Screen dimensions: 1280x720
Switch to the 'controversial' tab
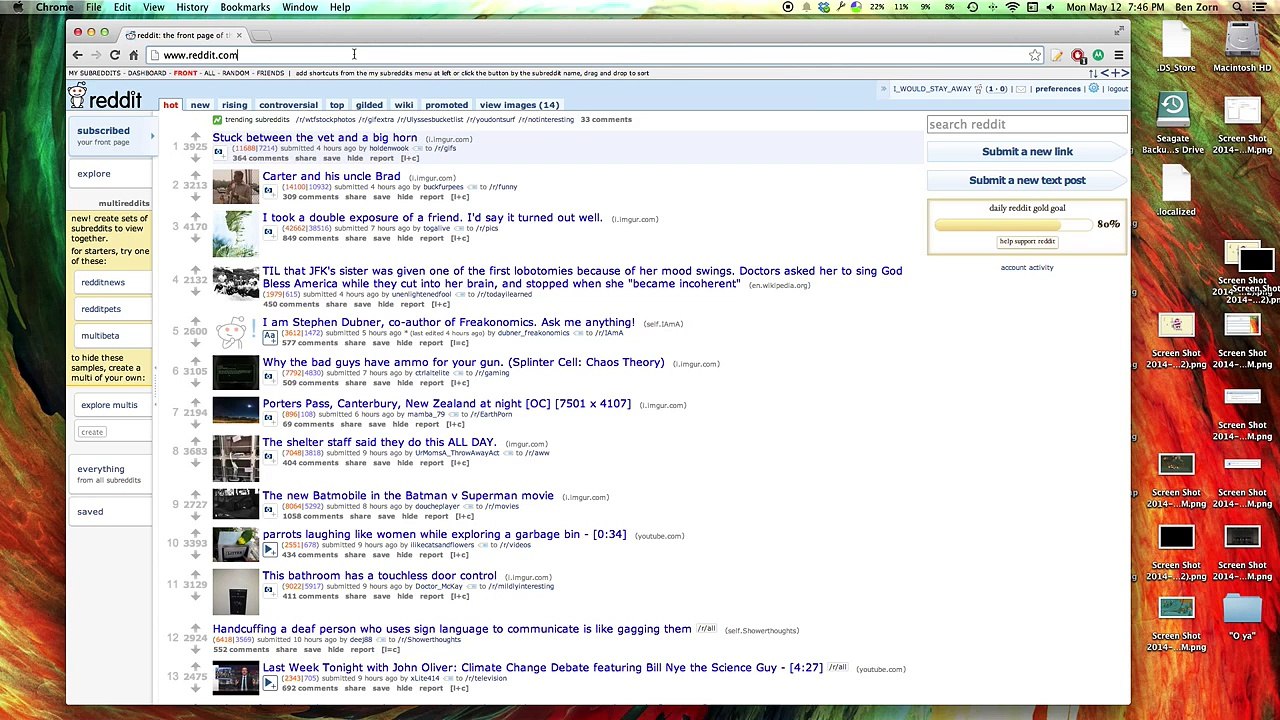(288, 105)
